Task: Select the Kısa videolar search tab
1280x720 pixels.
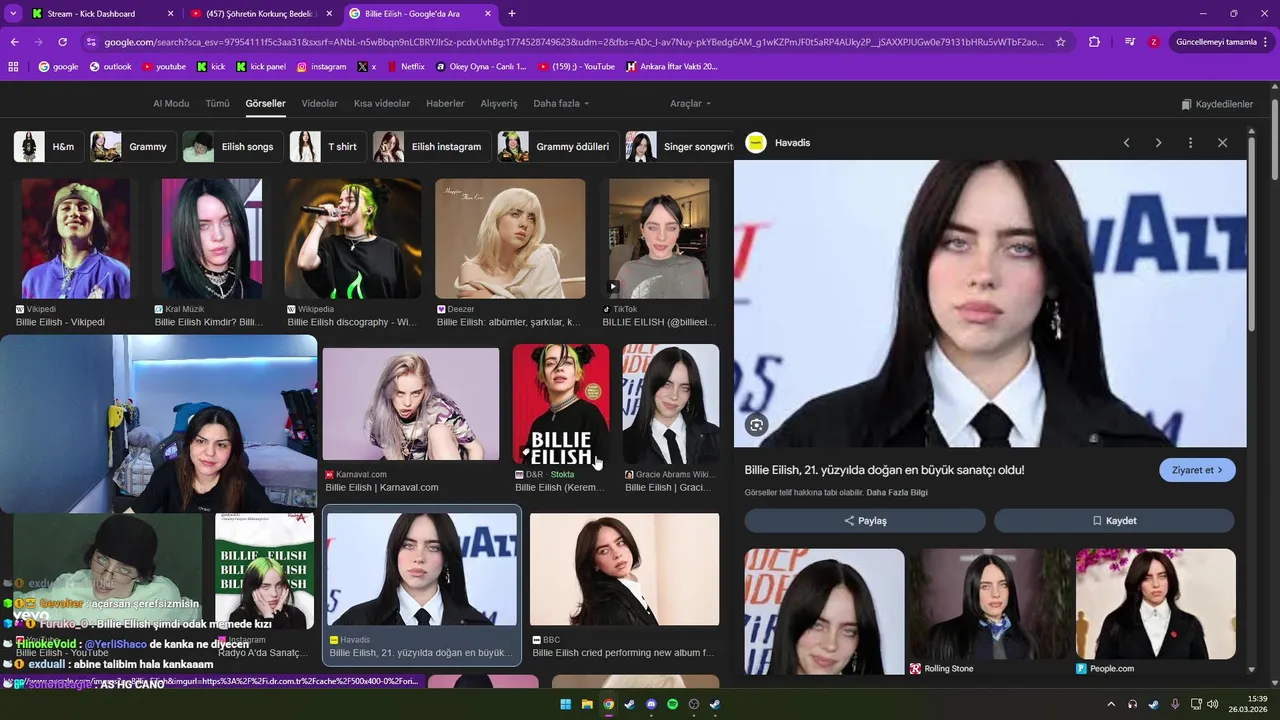Action: [x=382, y=104]
